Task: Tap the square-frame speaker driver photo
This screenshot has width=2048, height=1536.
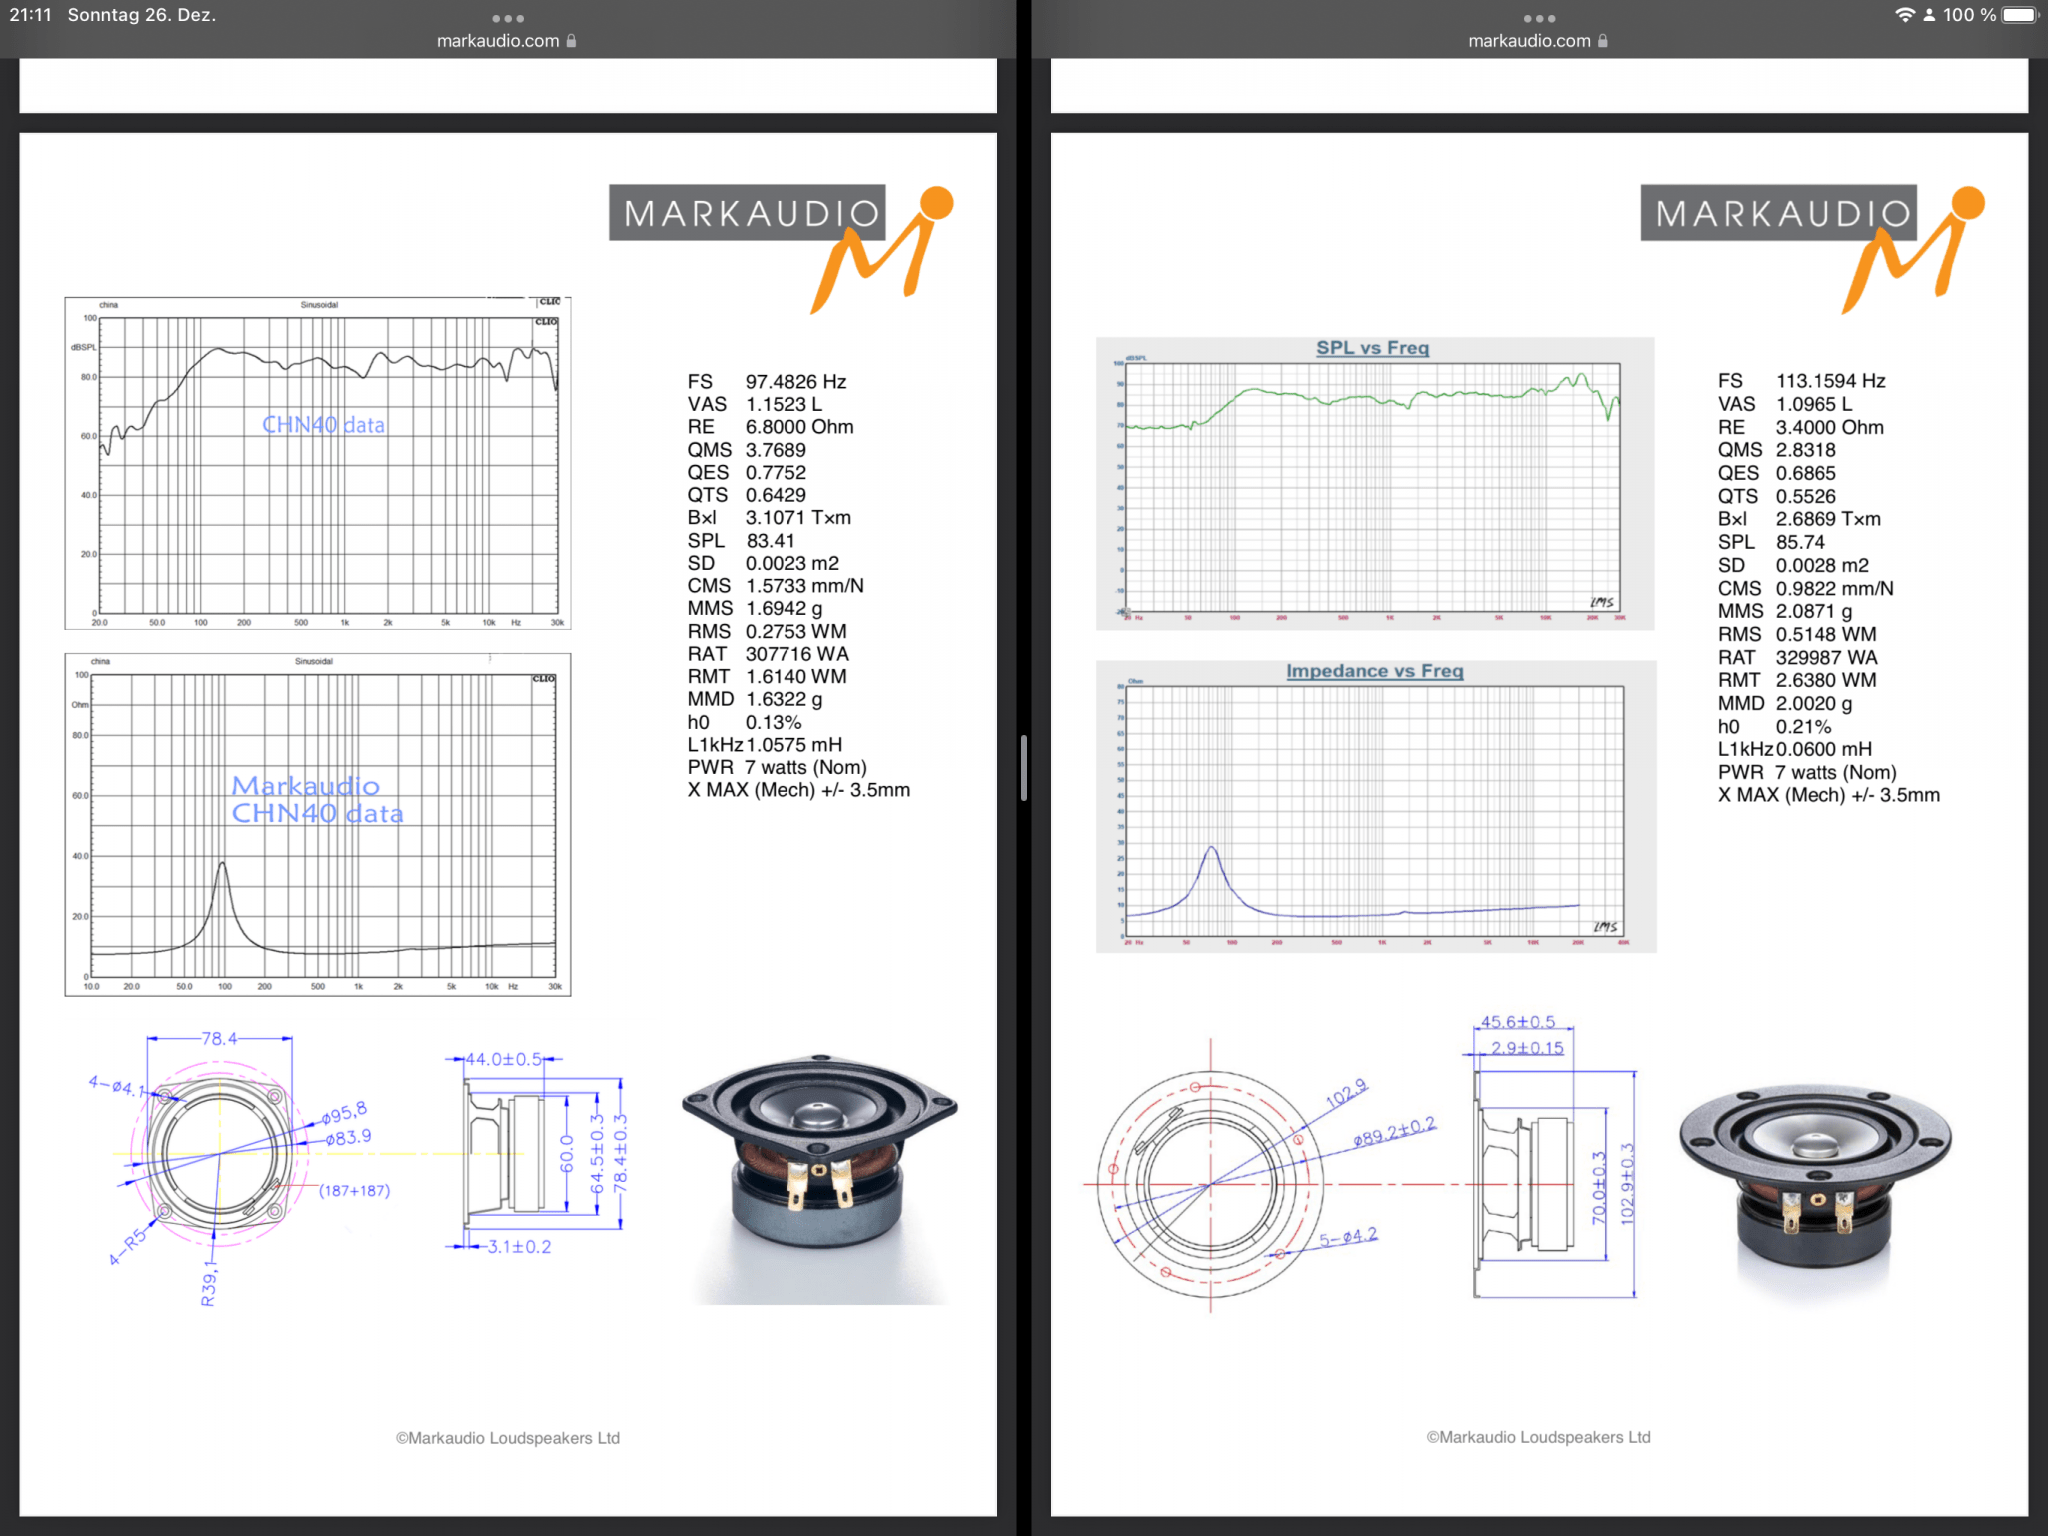Action: click(820, 1178)
